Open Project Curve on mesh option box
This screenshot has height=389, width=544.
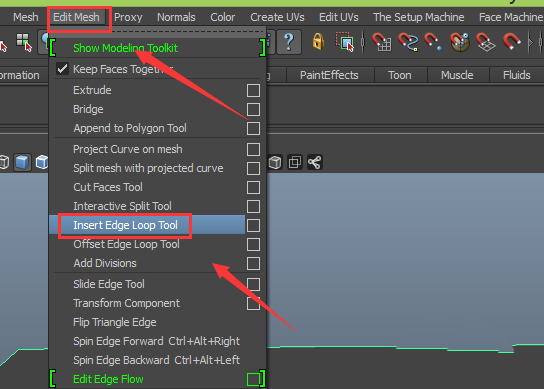coord(253,150)
